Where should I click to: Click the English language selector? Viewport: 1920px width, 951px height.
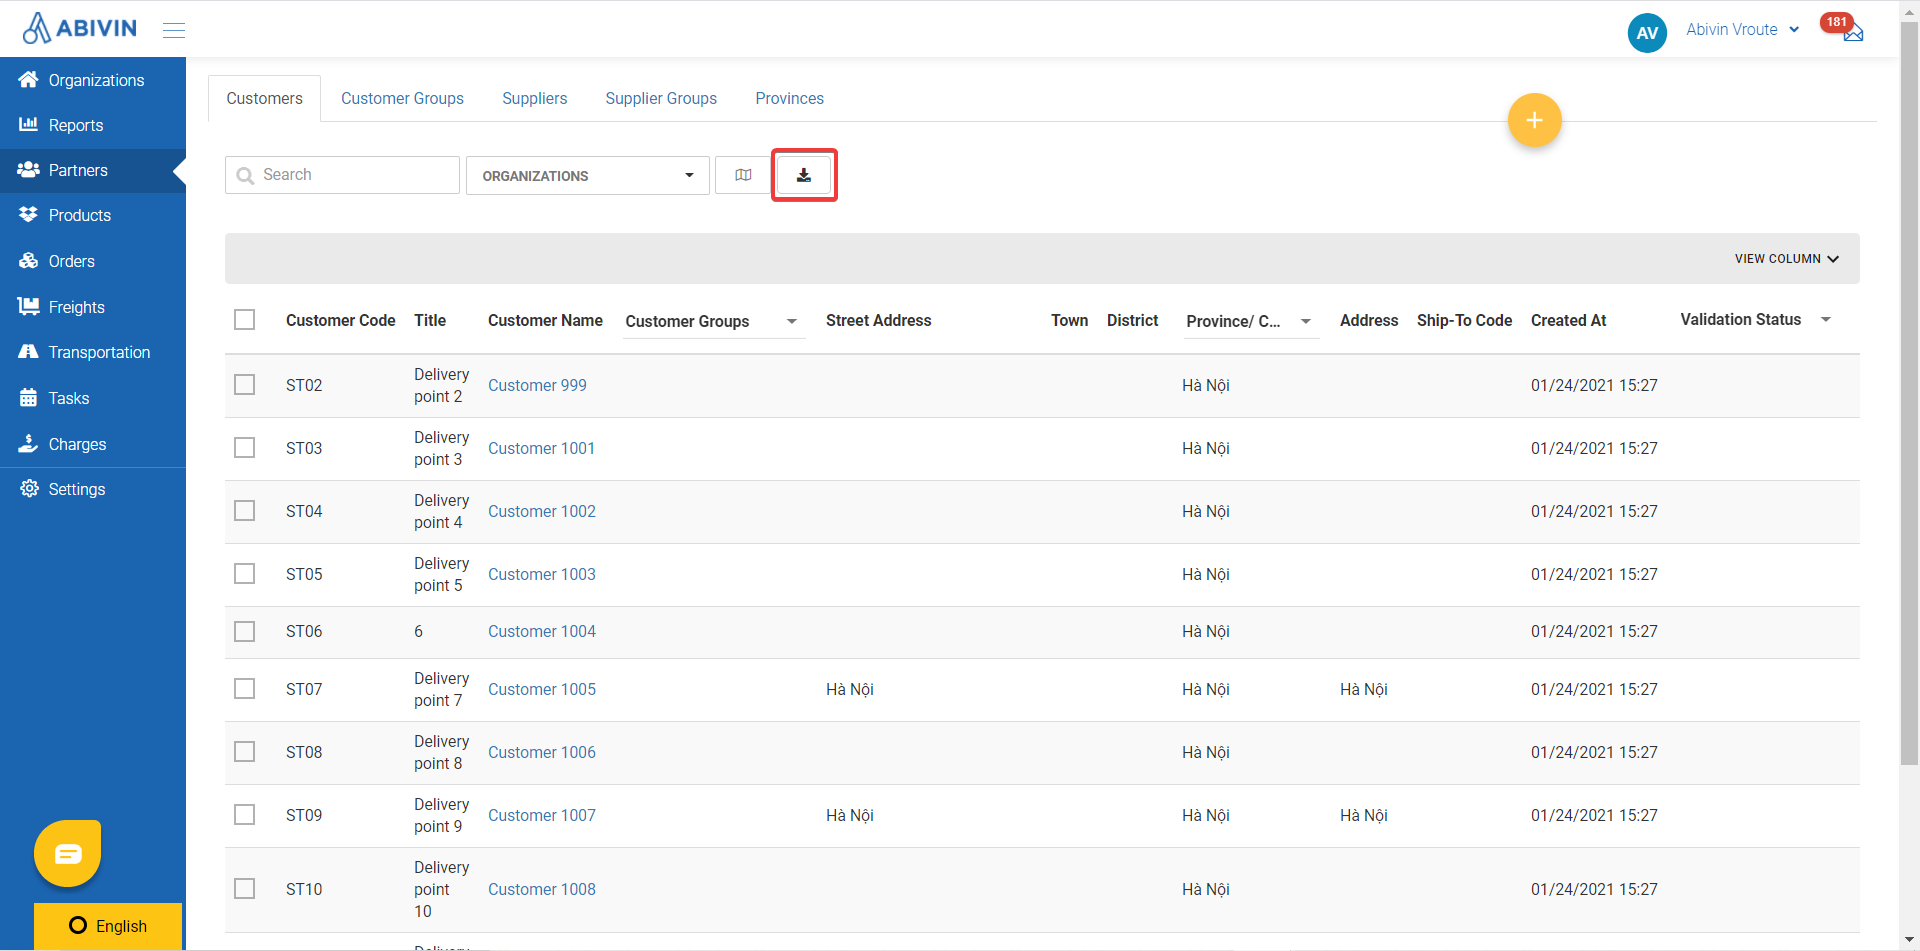108,926
